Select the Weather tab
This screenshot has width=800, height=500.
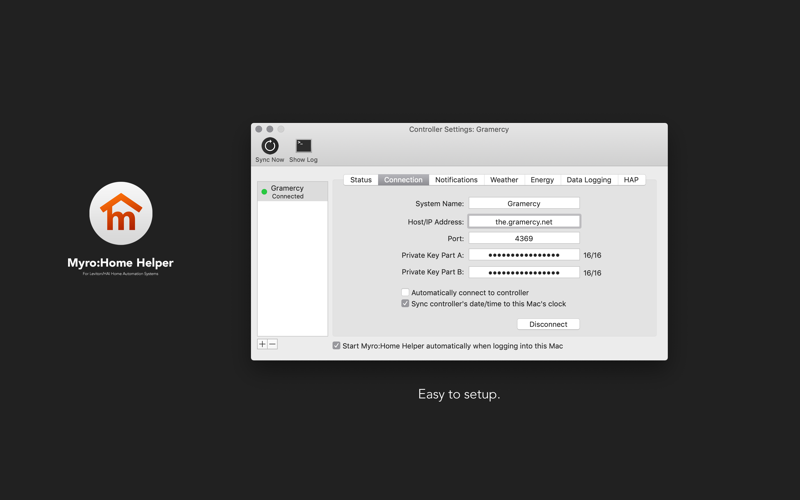tap(504, 180)
